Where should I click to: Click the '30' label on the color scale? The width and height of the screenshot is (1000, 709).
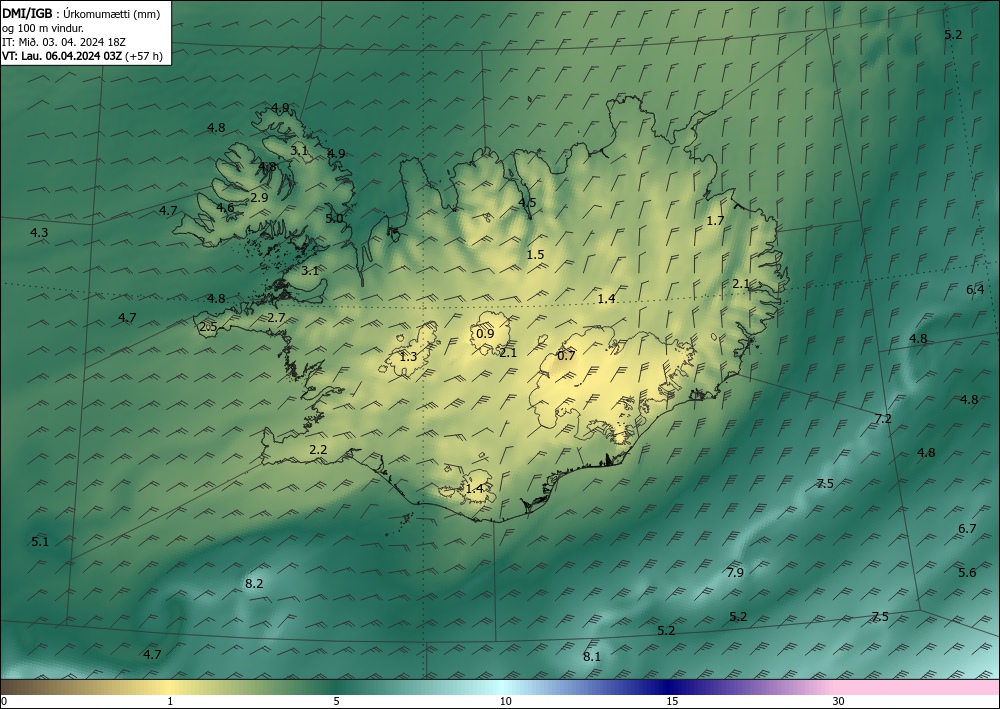(839, 702)
